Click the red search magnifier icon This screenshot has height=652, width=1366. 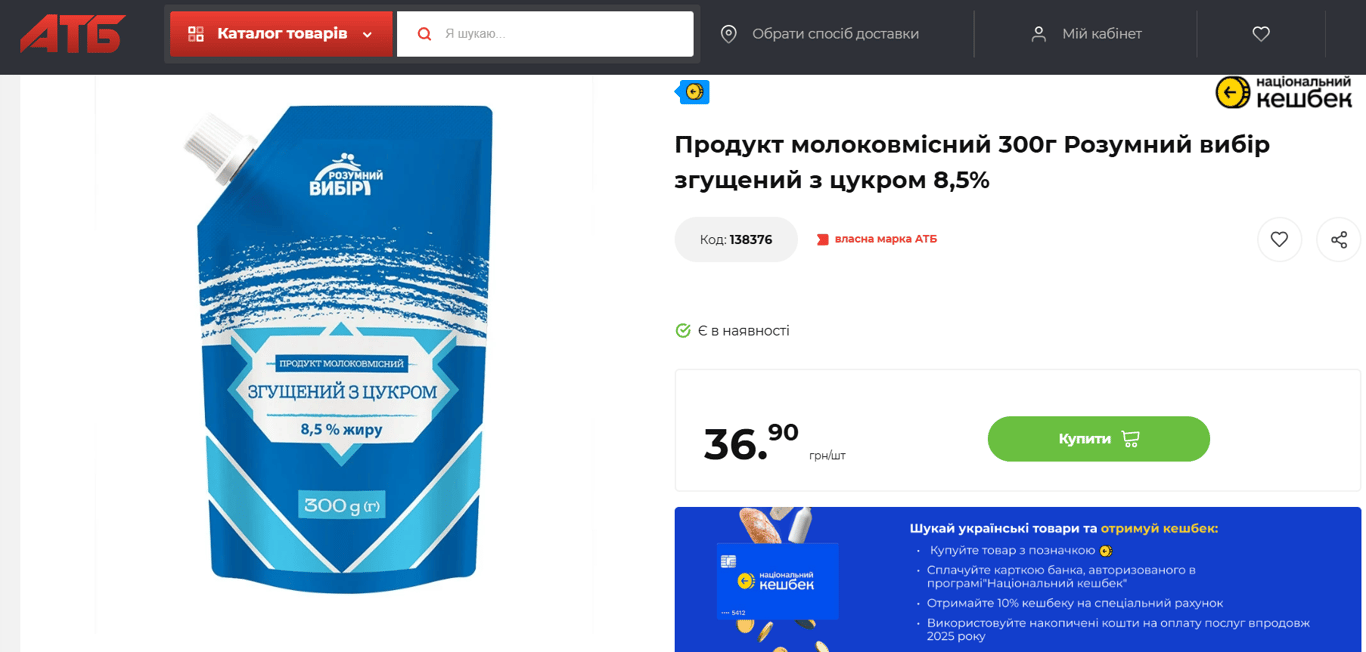[424, 34]
